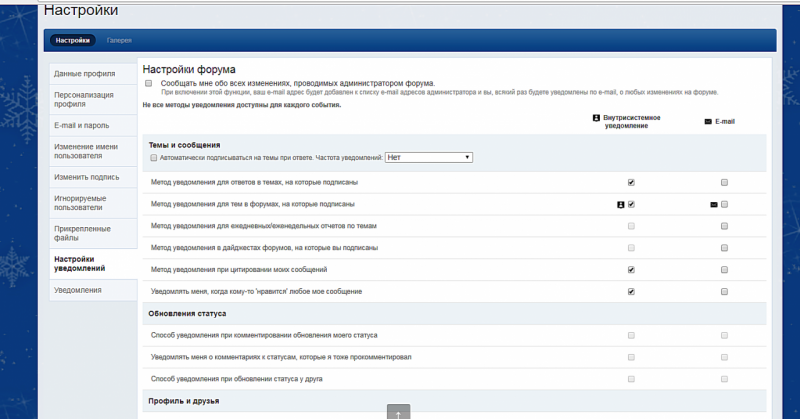Screen dimensions: 800x419
Task: Check e-mail option for forum digests
Action: click(724, 248)
